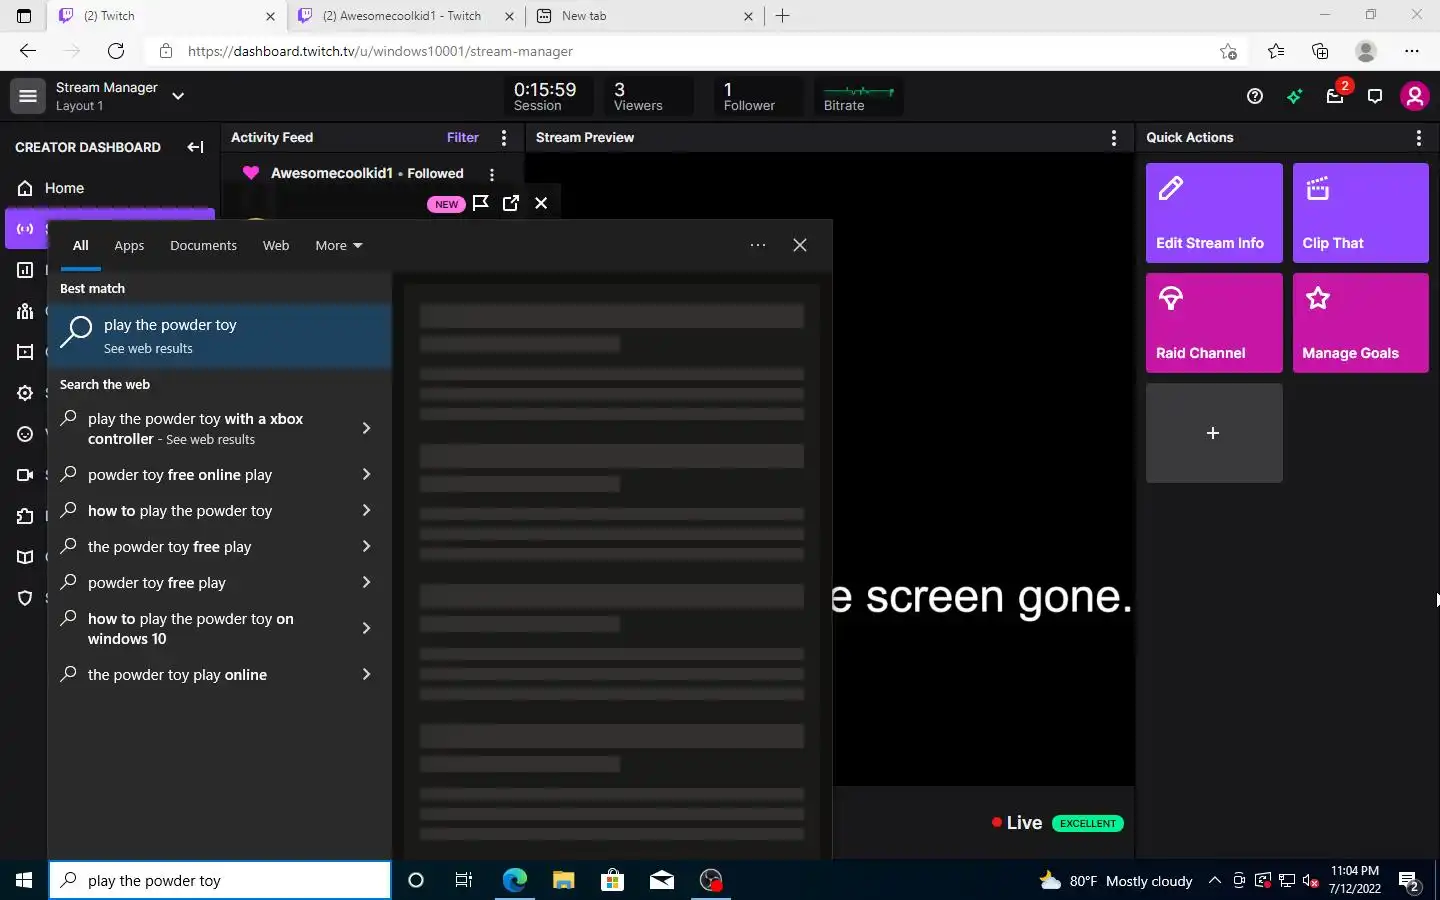This screenshot has width=1440, height=900.
Task: Refresh the page in browser toolbar
Action: pos(116,51)
